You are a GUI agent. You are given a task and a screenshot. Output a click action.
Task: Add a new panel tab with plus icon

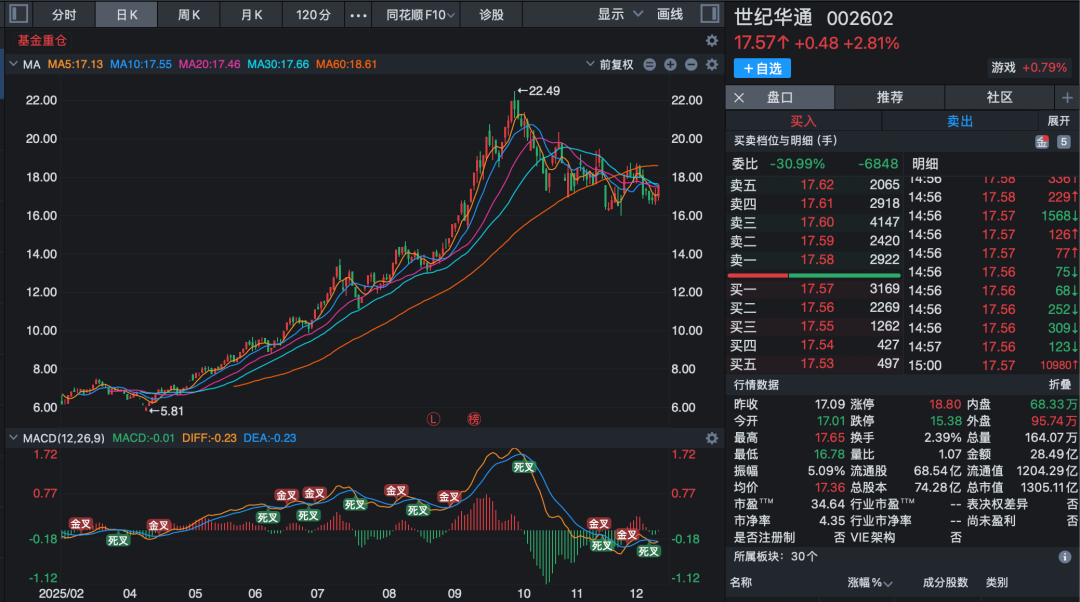click(x=1067, y=97)
